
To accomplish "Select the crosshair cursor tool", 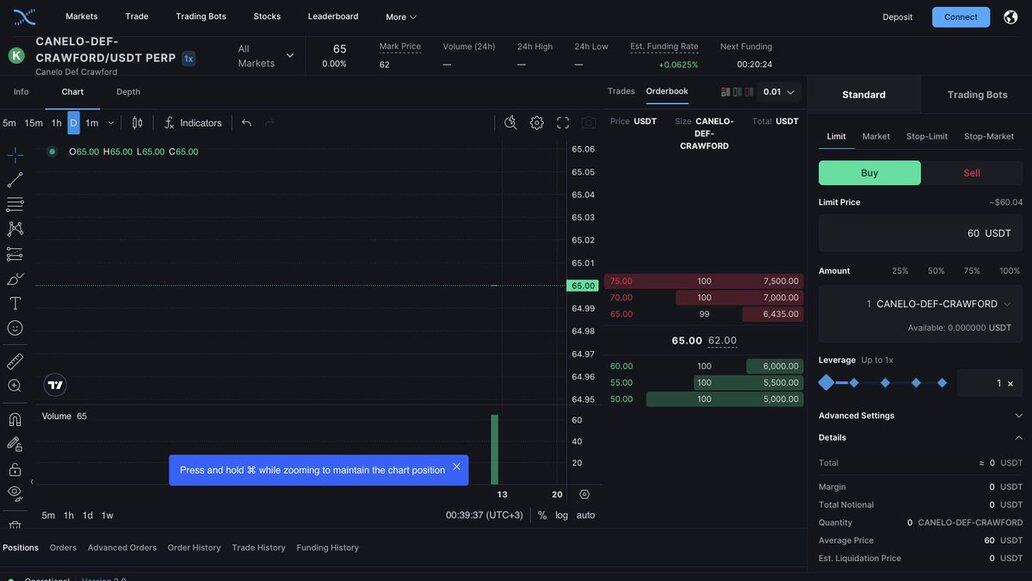I will 15,155.
